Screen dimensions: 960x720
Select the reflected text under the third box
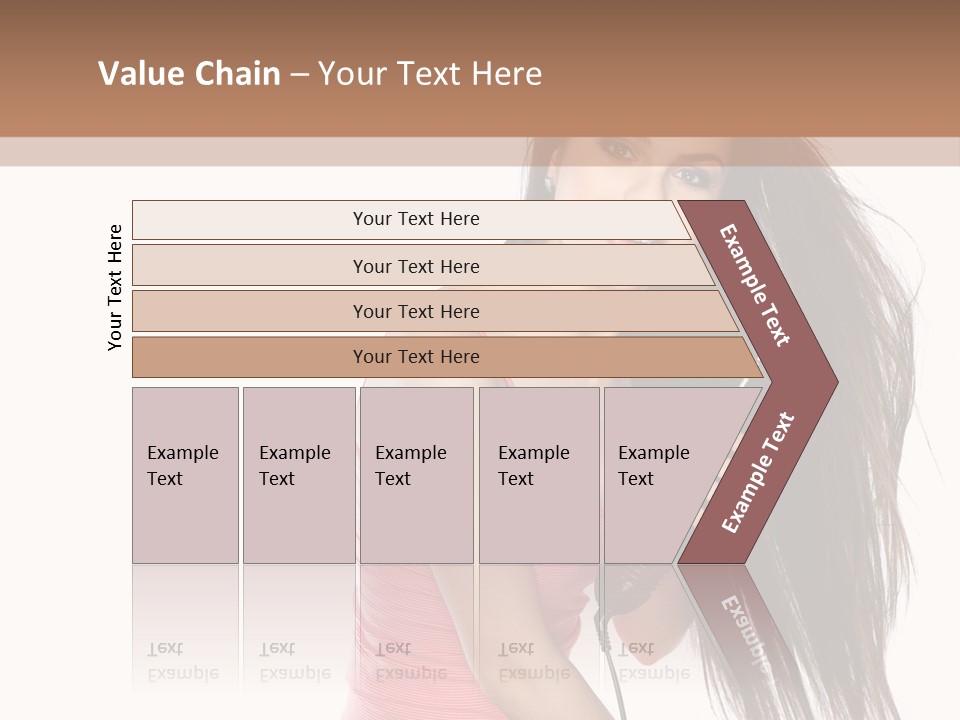tap(411, 661)
